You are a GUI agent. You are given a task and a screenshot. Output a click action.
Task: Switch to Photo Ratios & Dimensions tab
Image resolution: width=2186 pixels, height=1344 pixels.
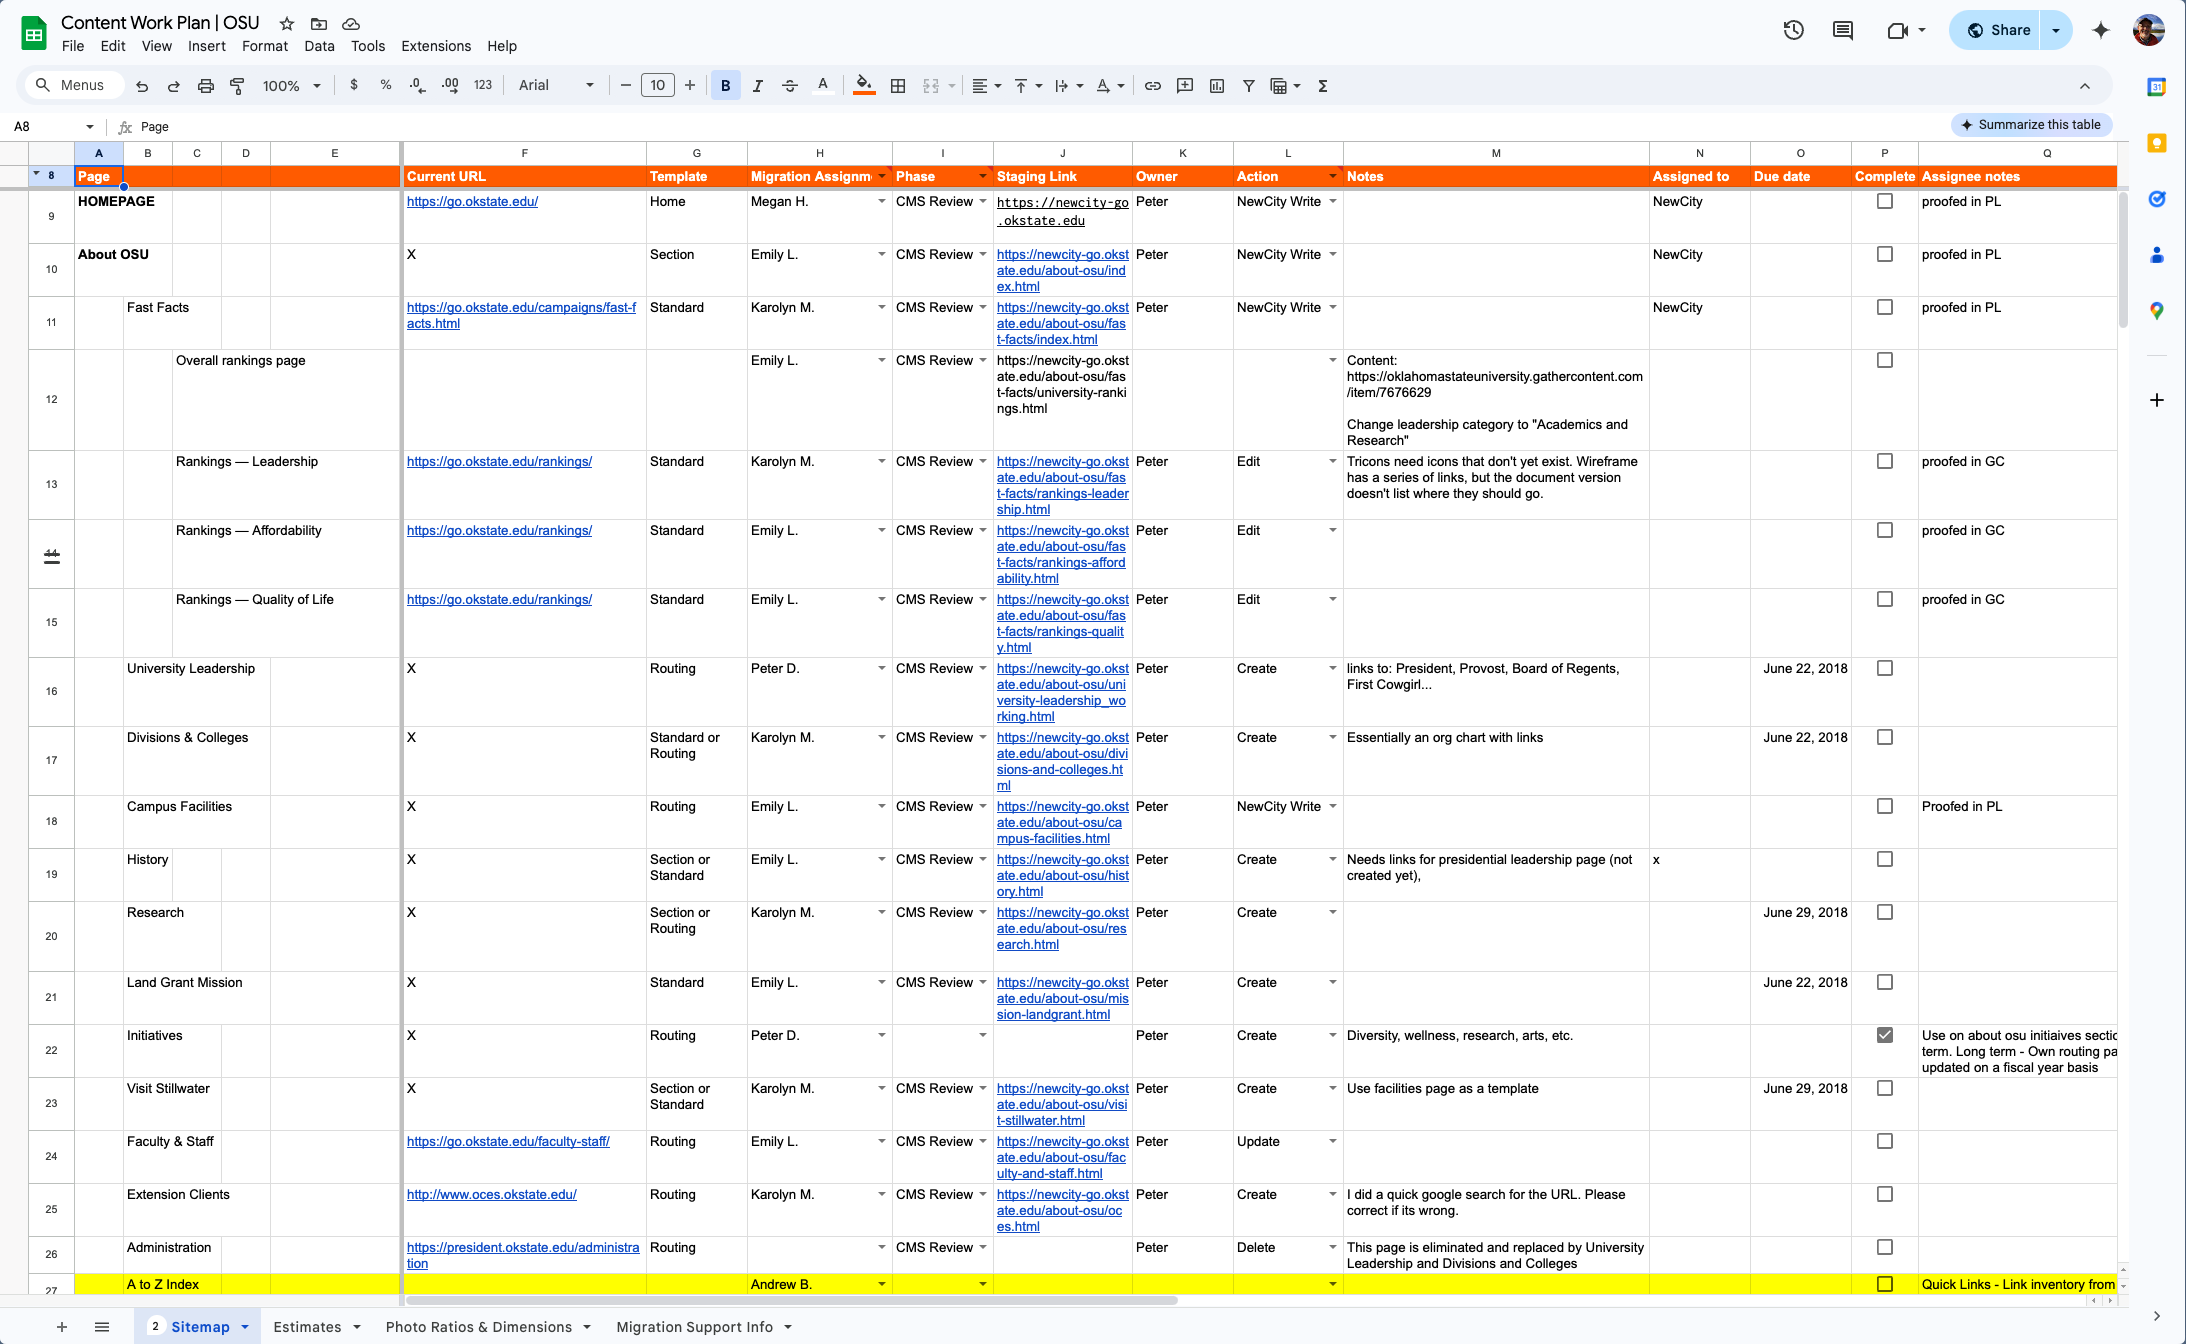click(479, 1327)
